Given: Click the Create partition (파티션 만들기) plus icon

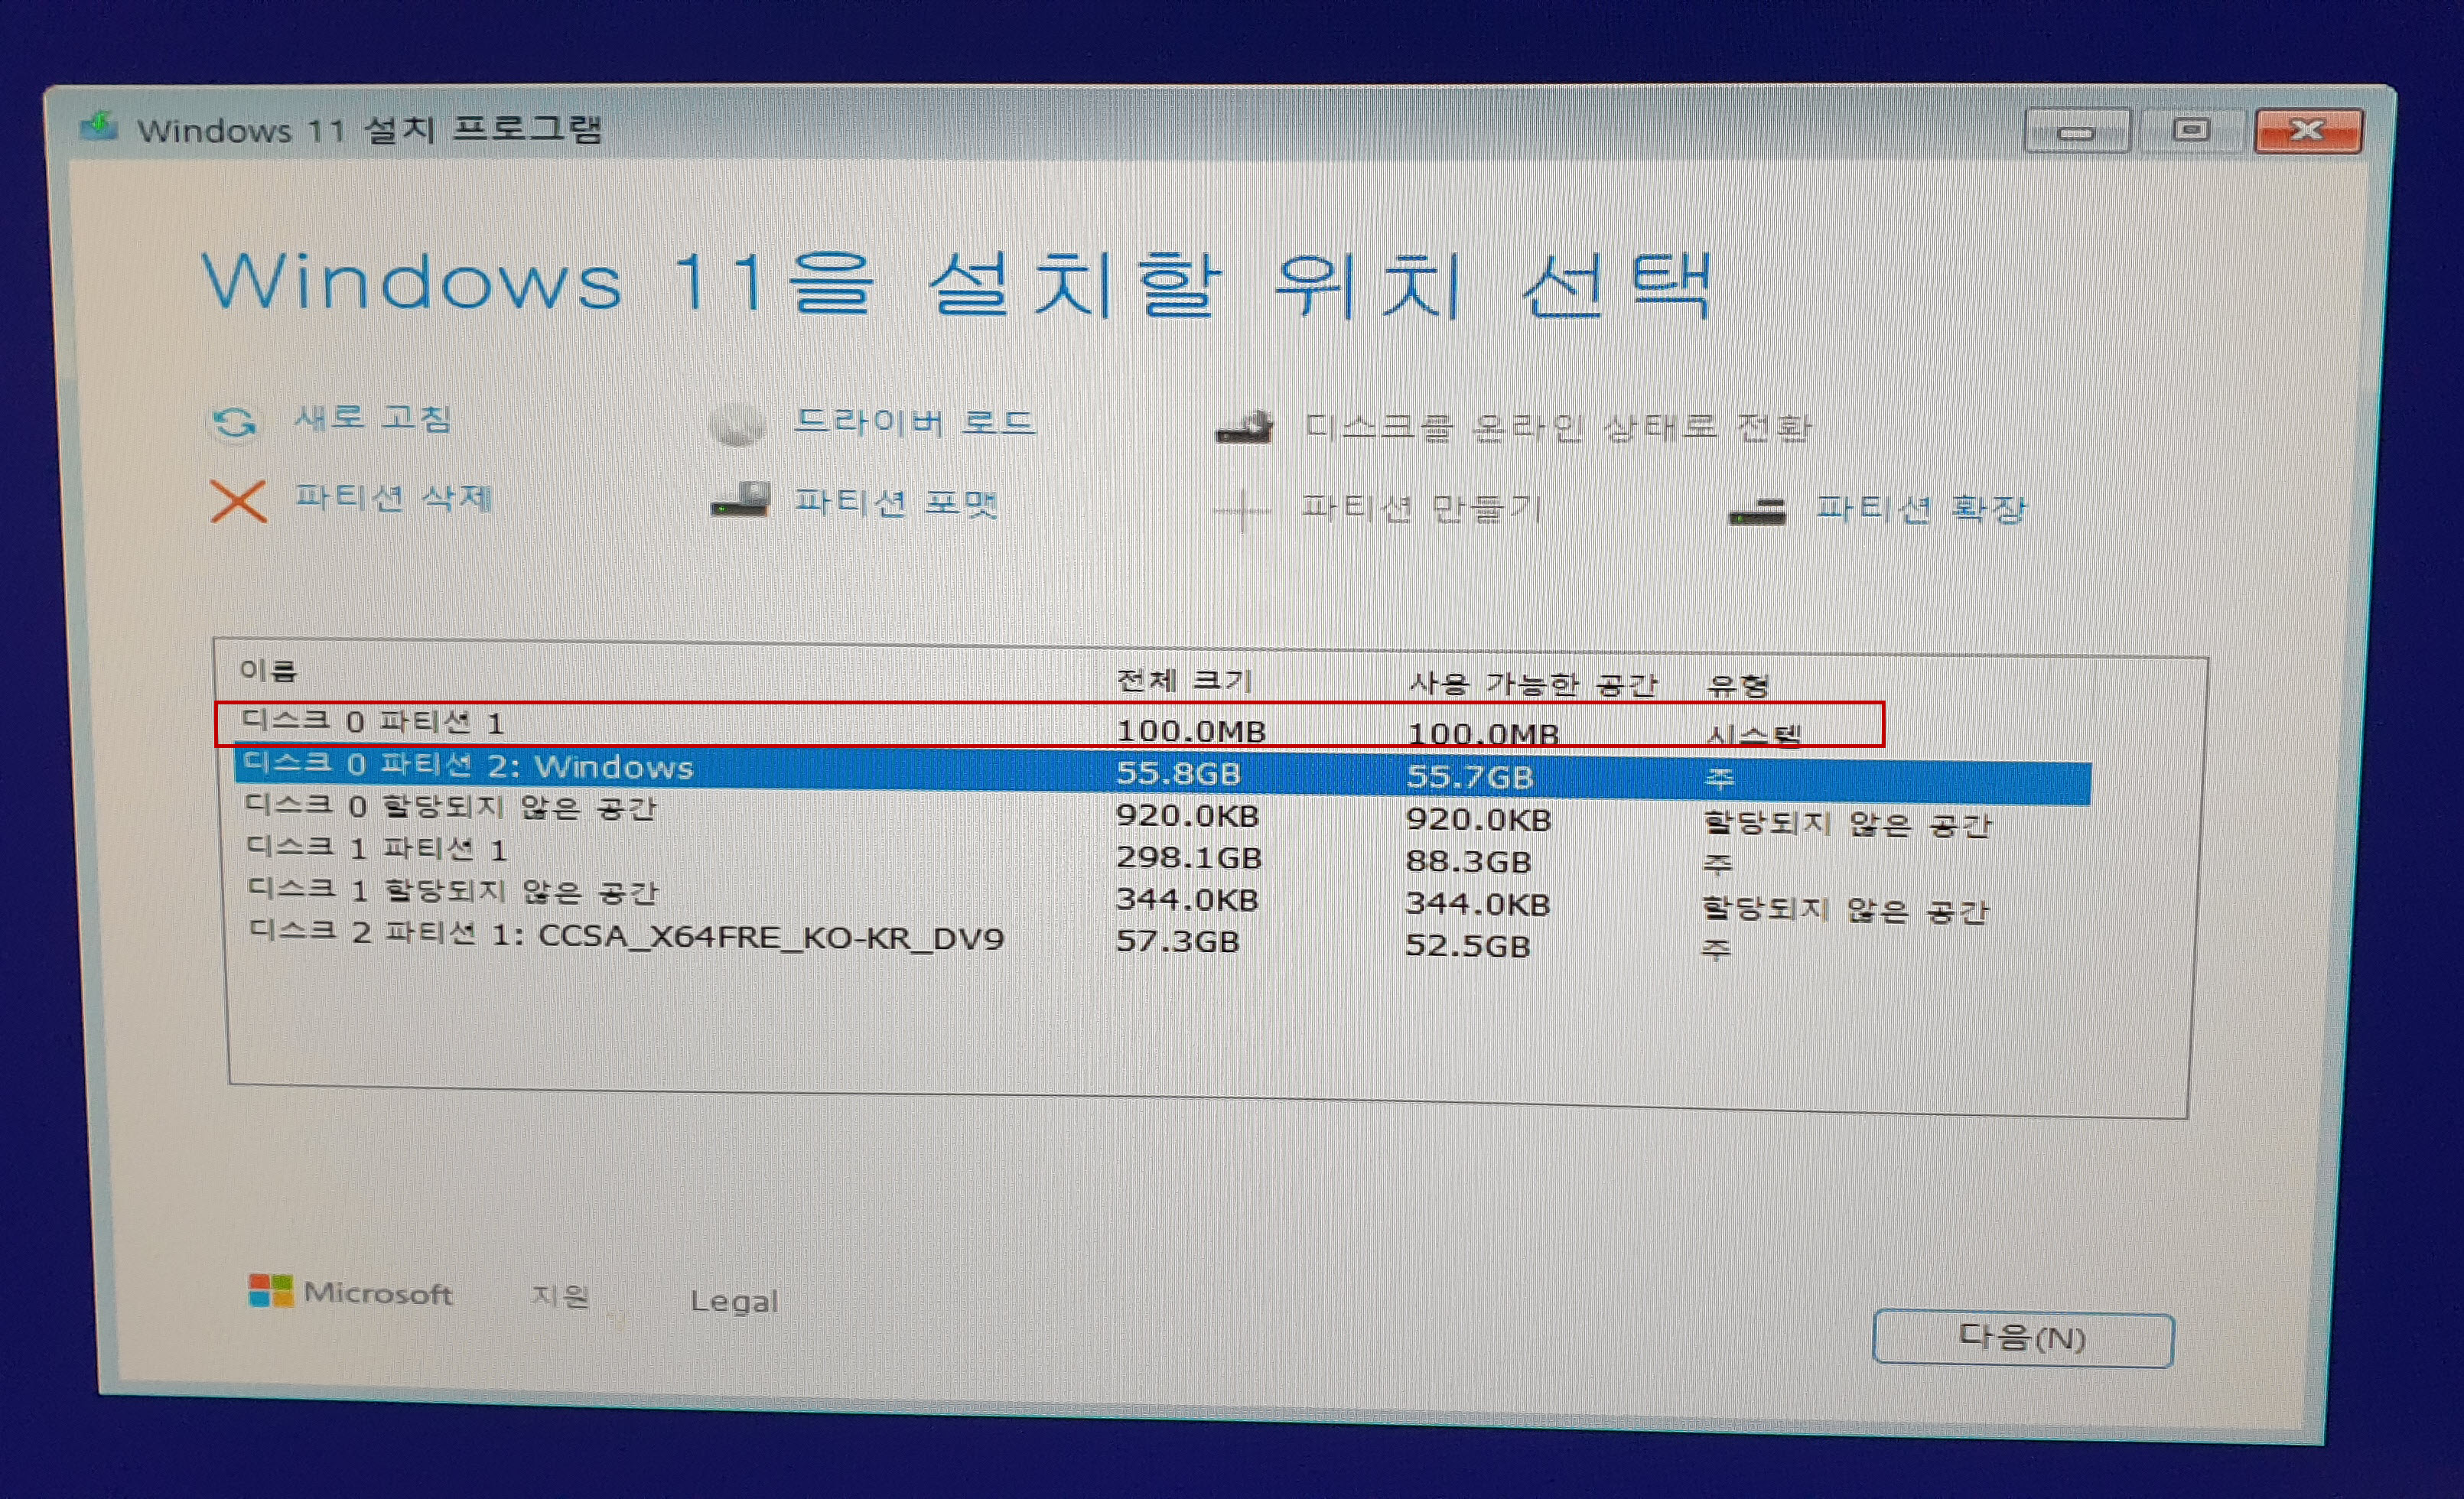Looking at the screenshot, I should click(x=1242, y=511).
